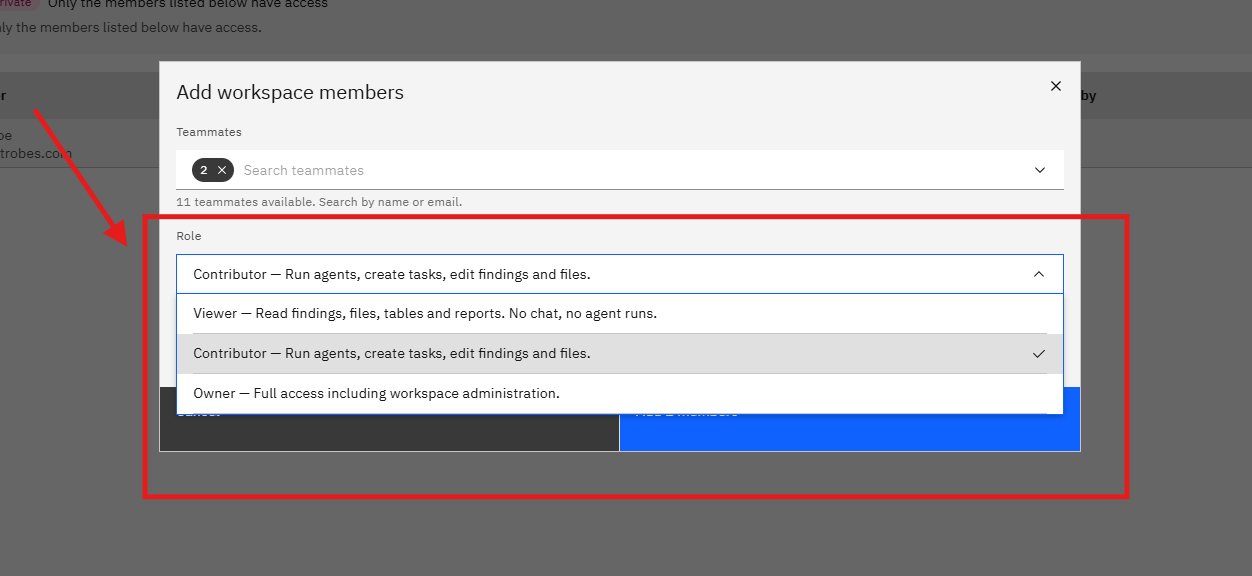Select the Owner role option
The image size is (1252, 576).
pos(620,393)
